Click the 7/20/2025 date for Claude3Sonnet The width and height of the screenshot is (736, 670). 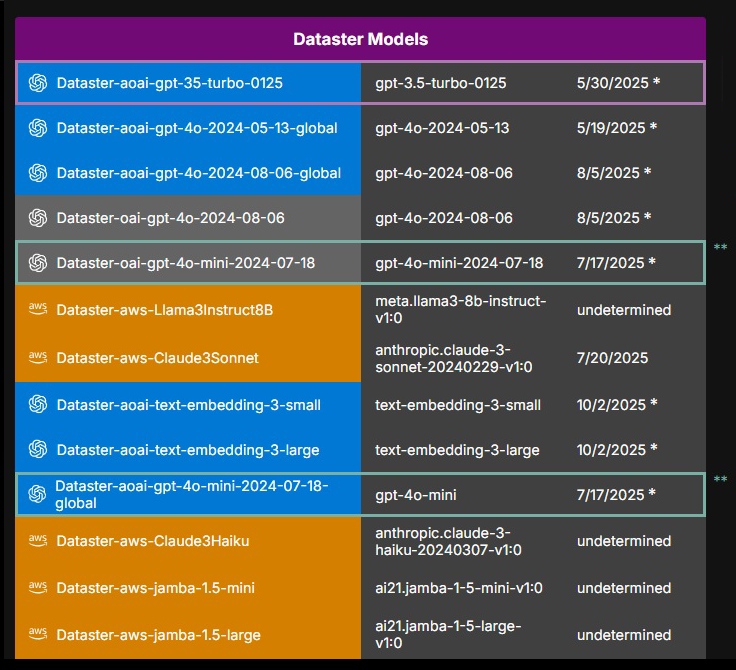[x=612, y=358]
